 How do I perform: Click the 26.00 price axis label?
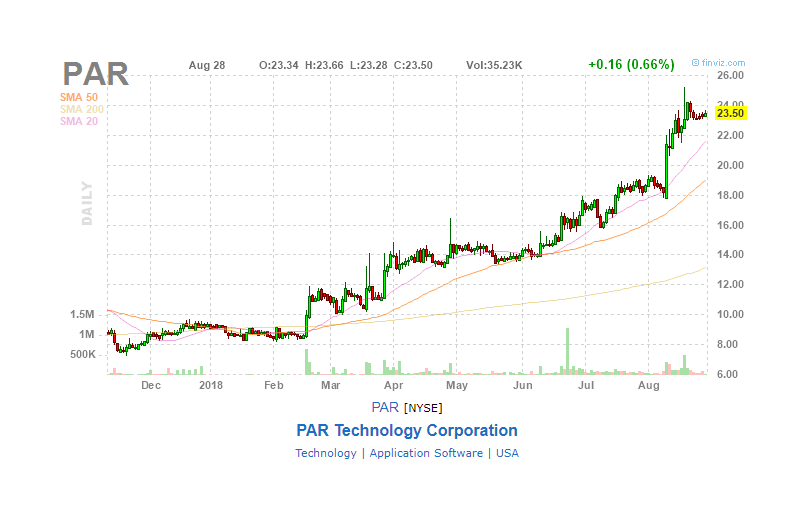point(731,76)
